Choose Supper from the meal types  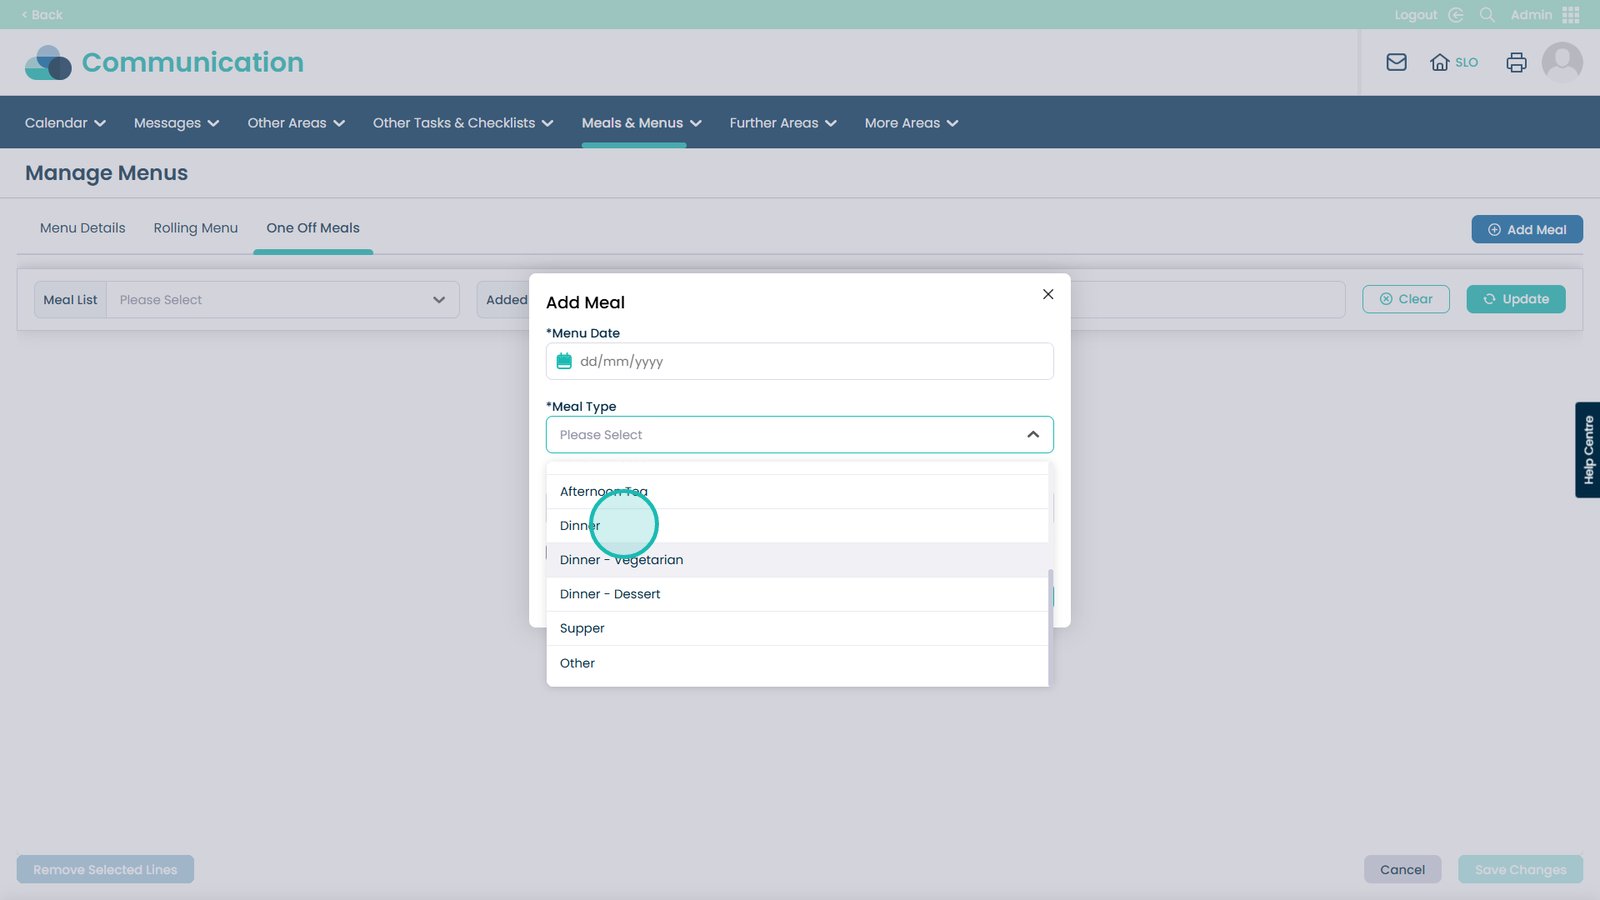(x=582, y=628)
